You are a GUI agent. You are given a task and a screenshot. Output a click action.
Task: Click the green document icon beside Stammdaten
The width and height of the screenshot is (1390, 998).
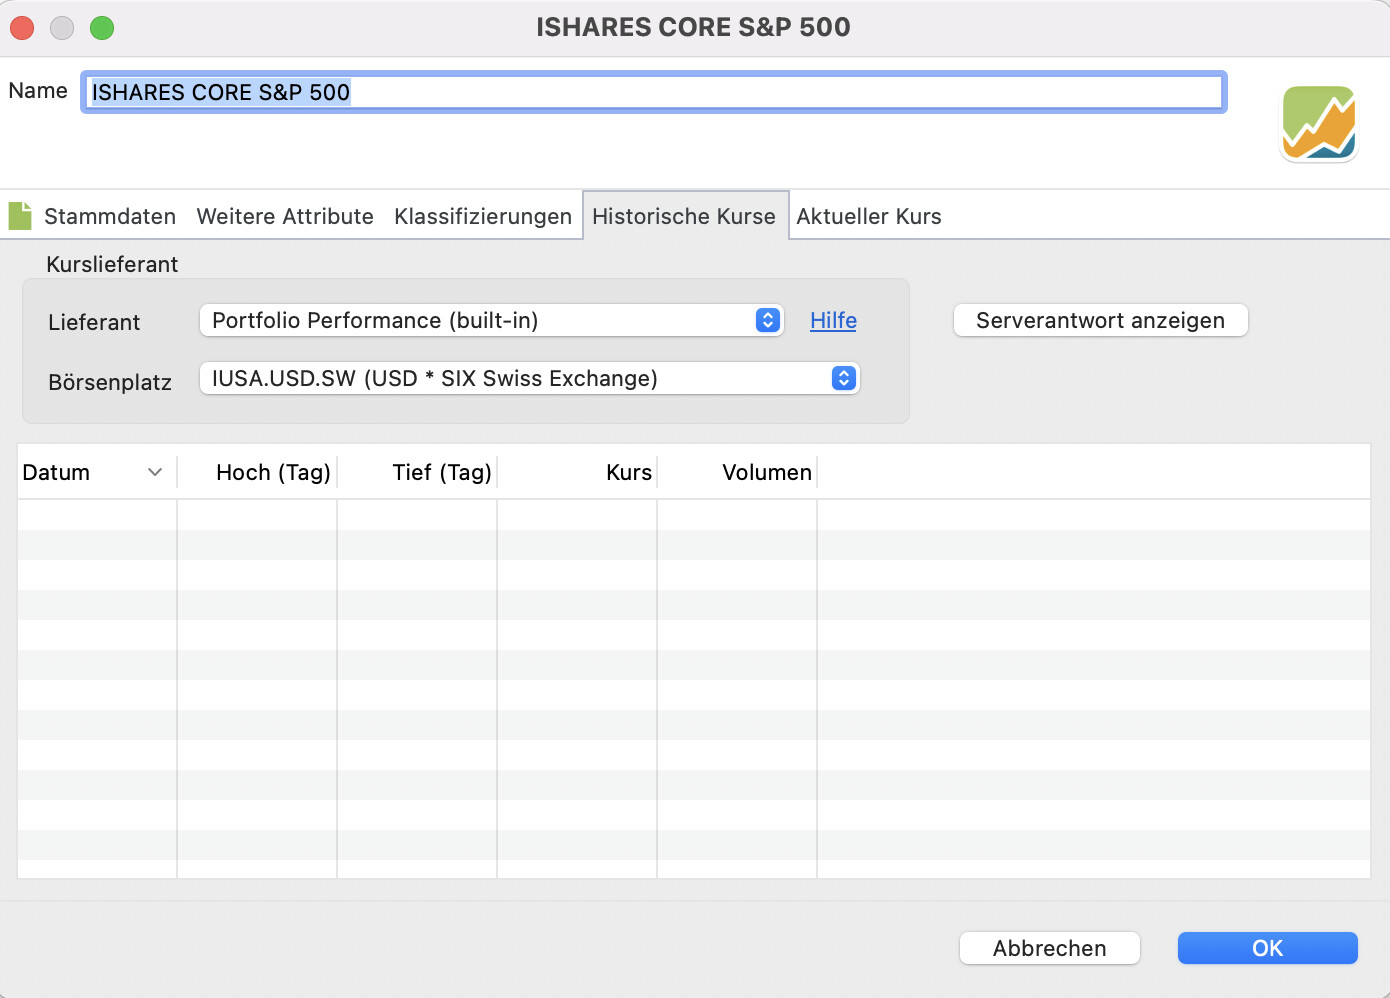tap(20, 216)
